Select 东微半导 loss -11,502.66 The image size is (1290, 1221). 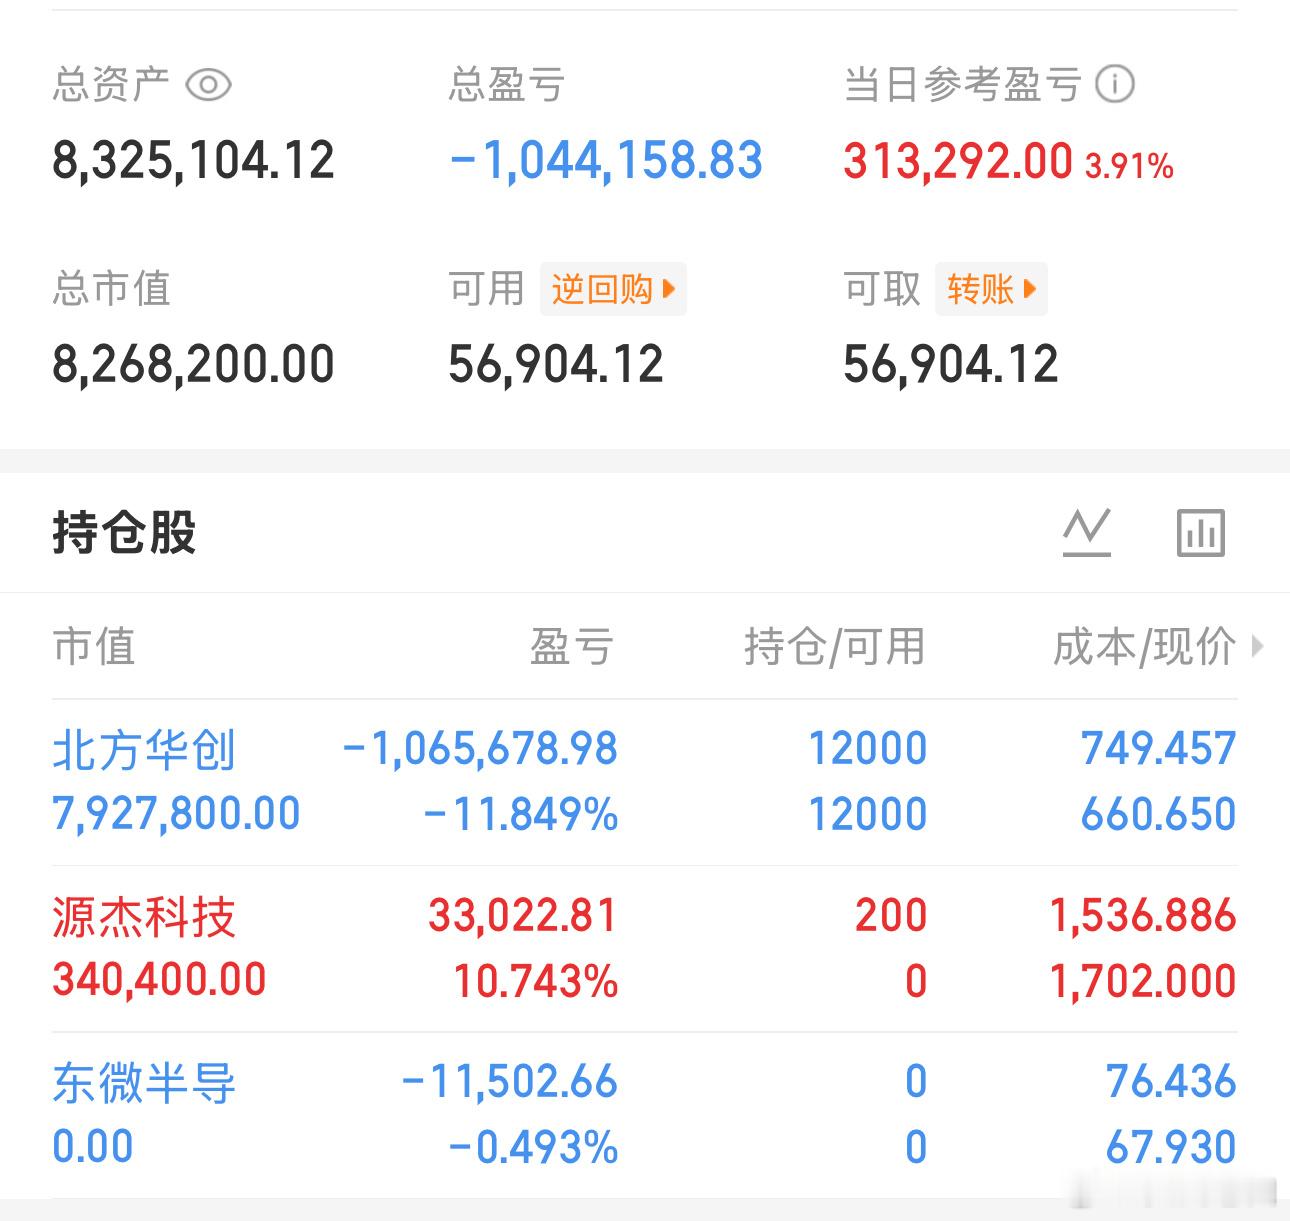click(x=510, y=1082)
